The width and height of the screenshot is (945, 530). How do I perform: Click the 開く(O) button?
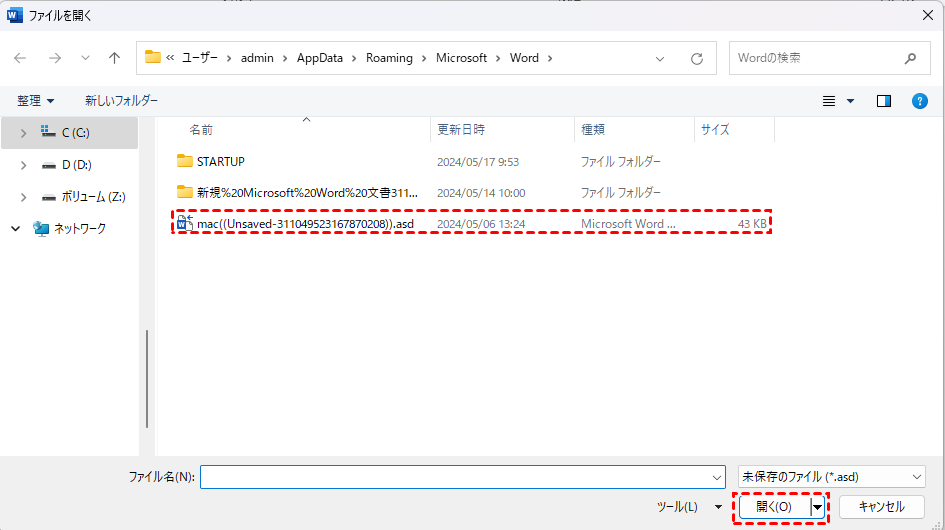774,507
